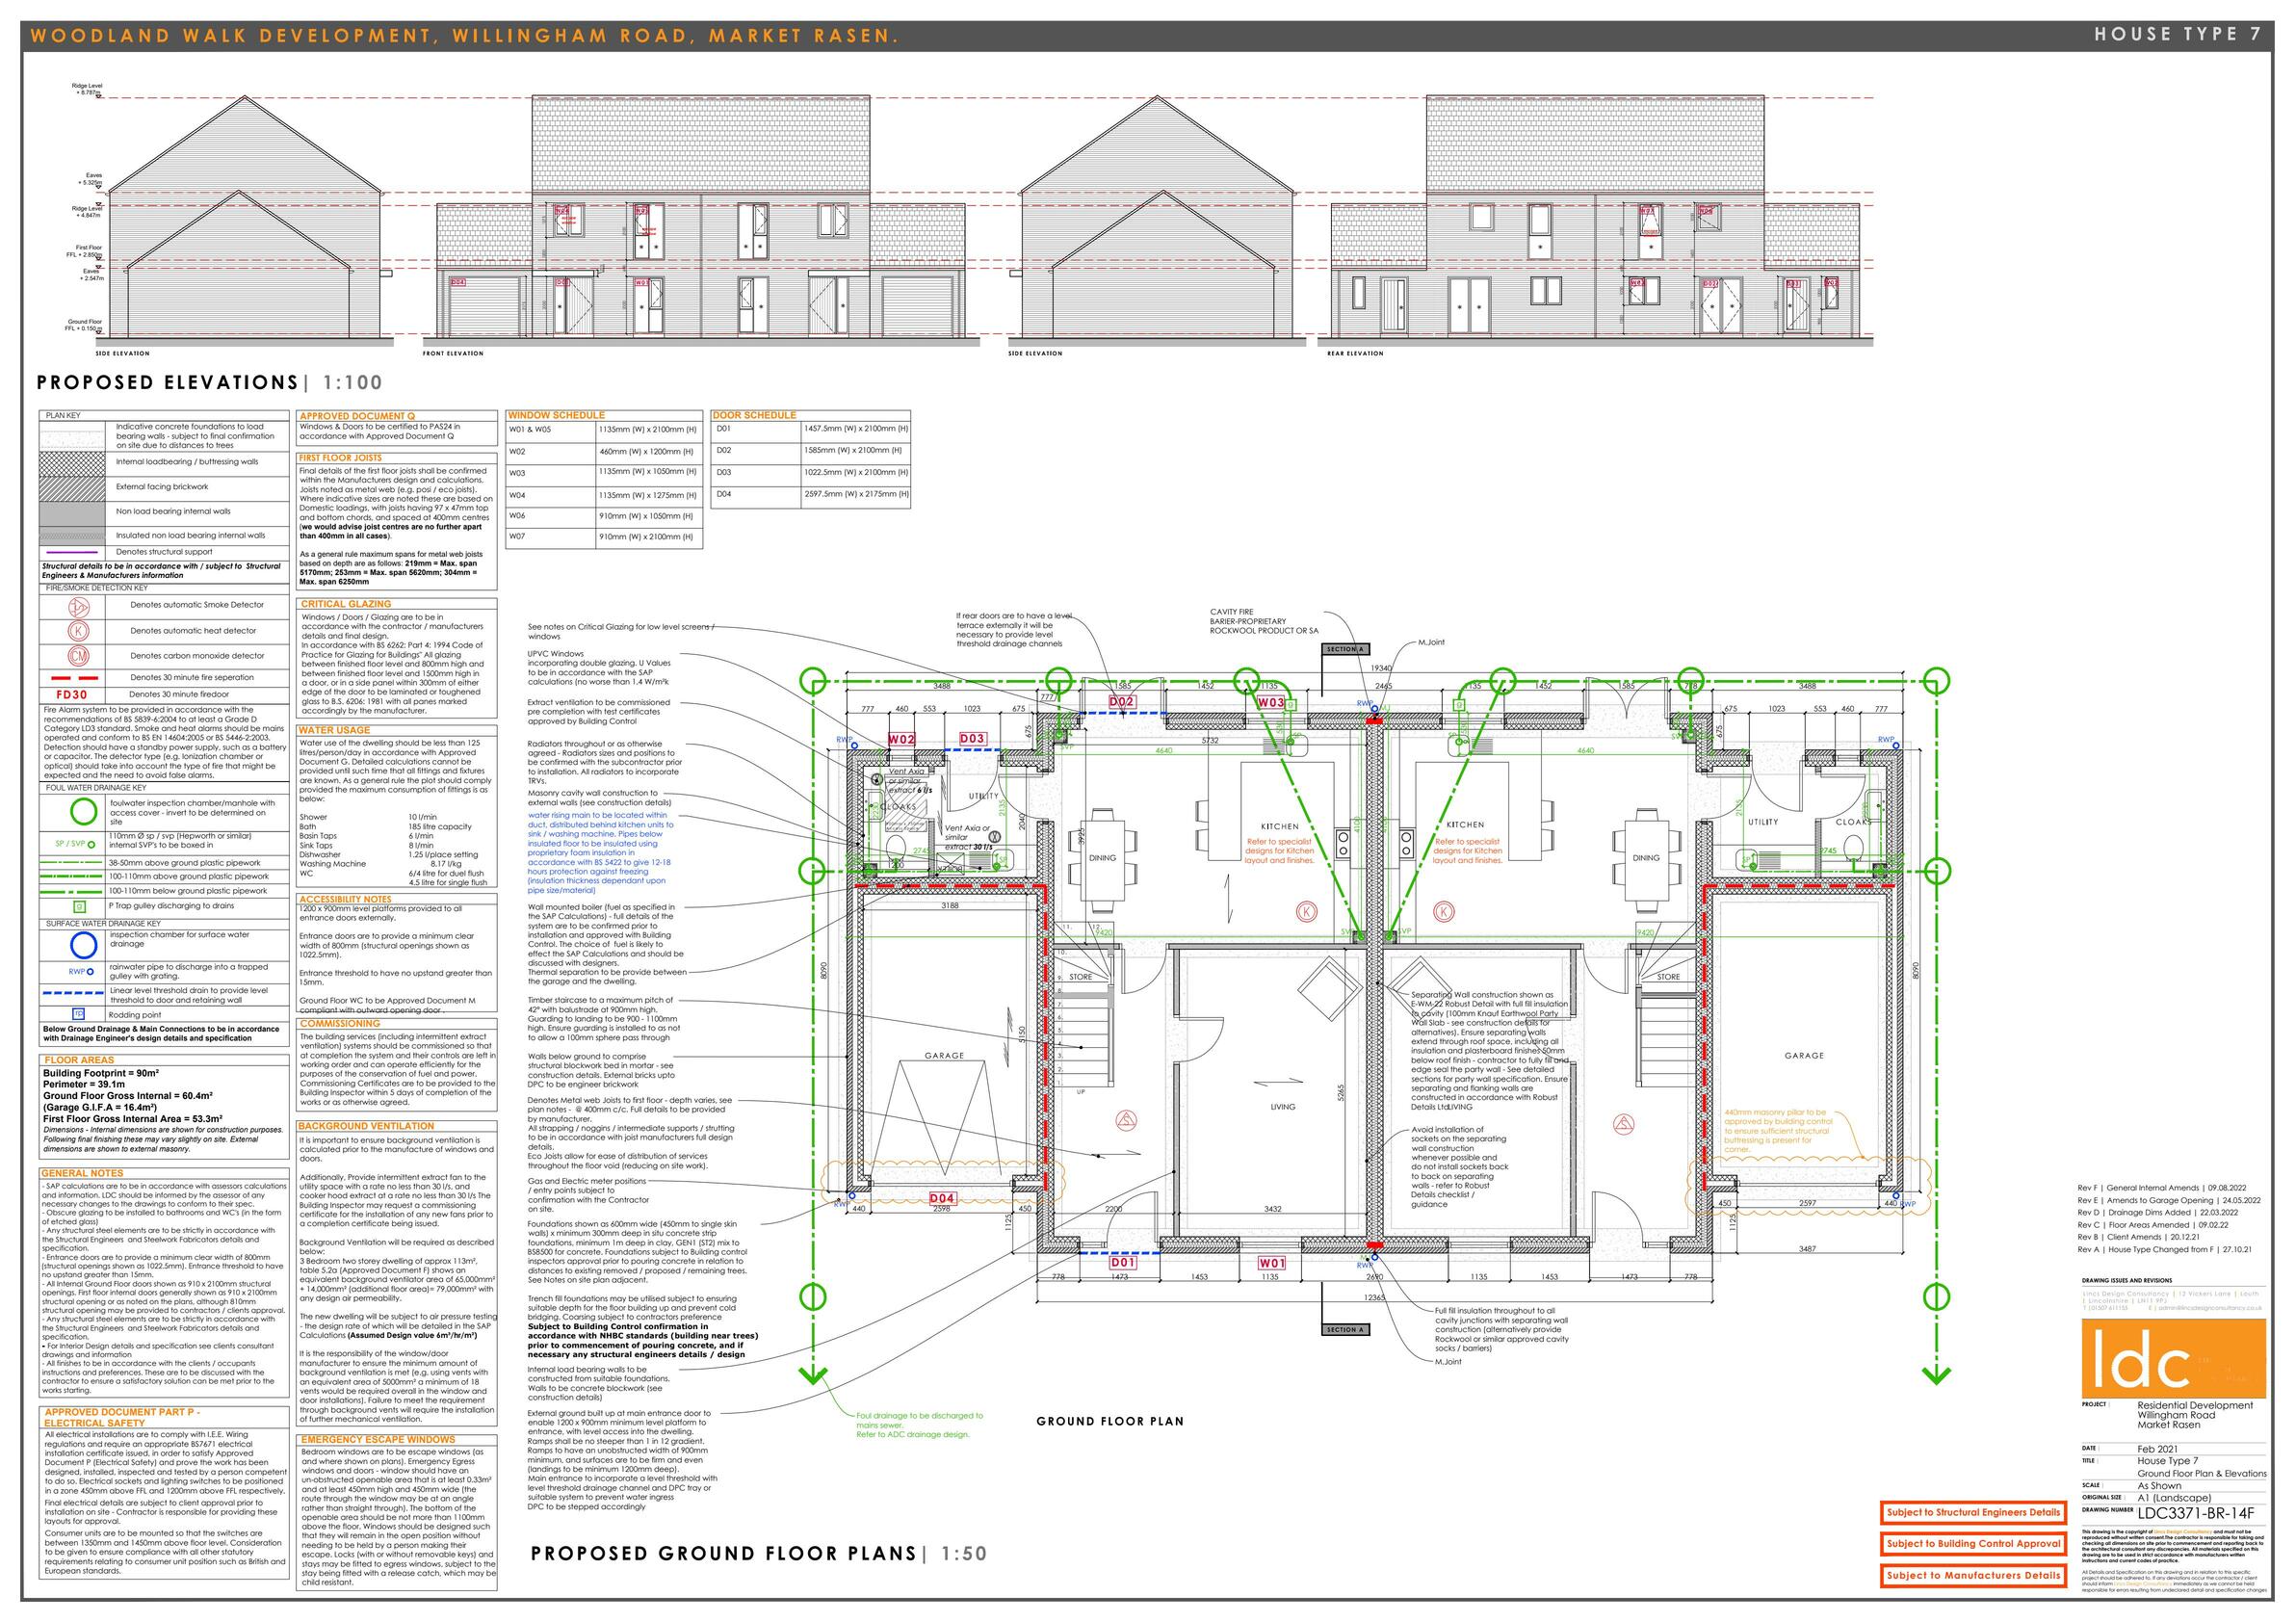The image size is (2296, 1622).
Task: Click Subject to Manufacturers Details stamp
Action: pos(1973,1575)
